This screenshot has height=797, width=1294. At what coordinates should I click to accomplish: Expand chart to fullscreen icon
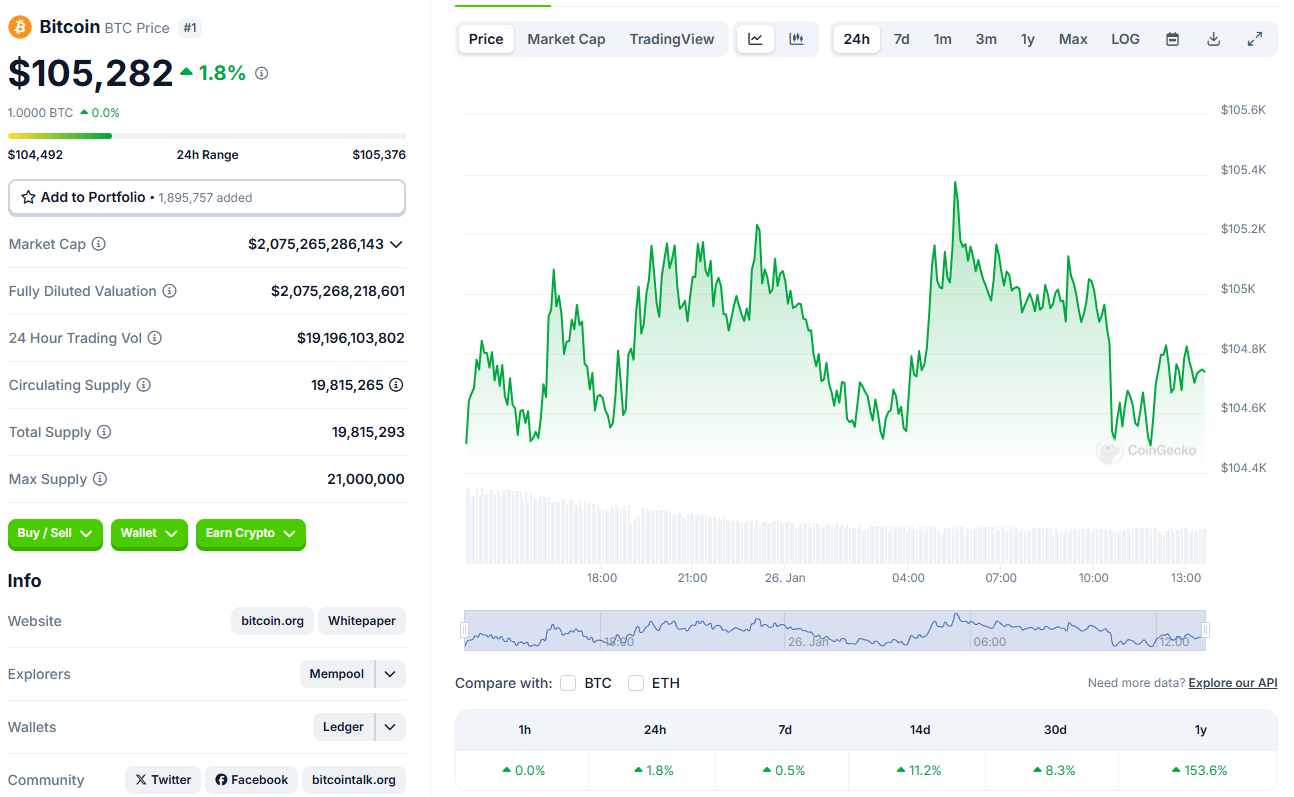pyautogui.click(x=1255, y=39)
